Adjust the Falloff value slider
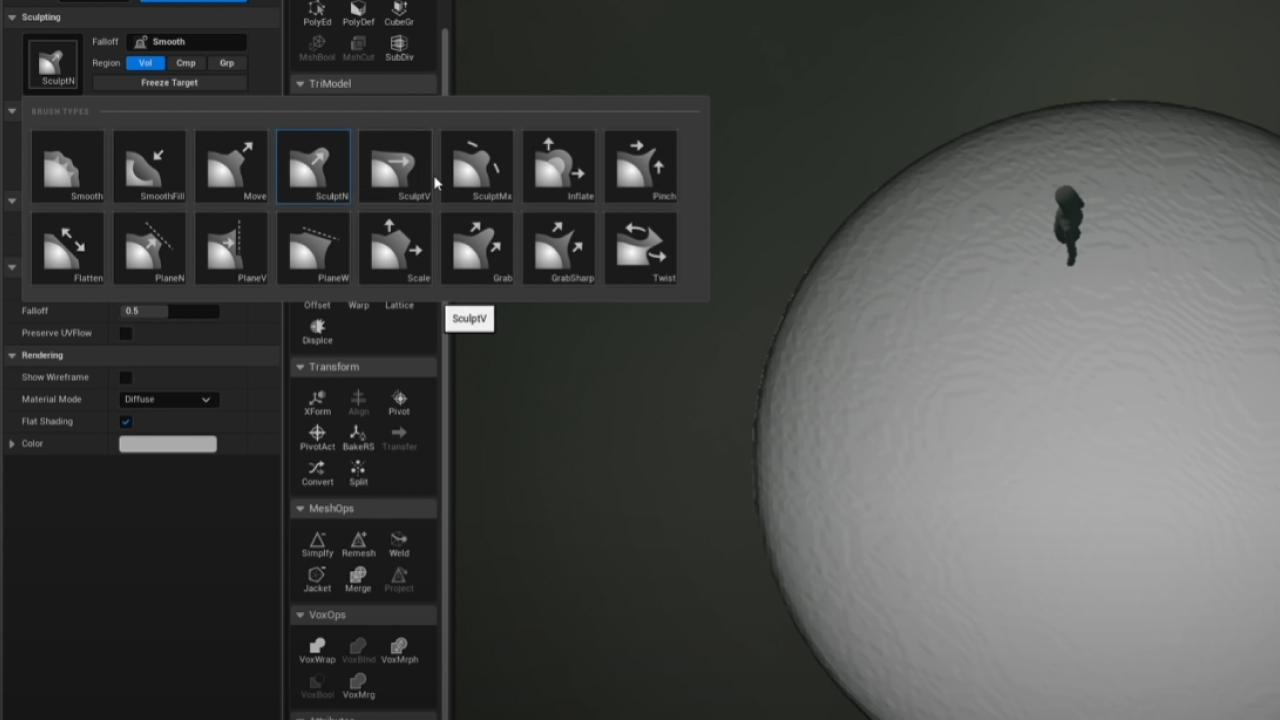The width and height of the screenshot is (1280, 720). point(168,311)
